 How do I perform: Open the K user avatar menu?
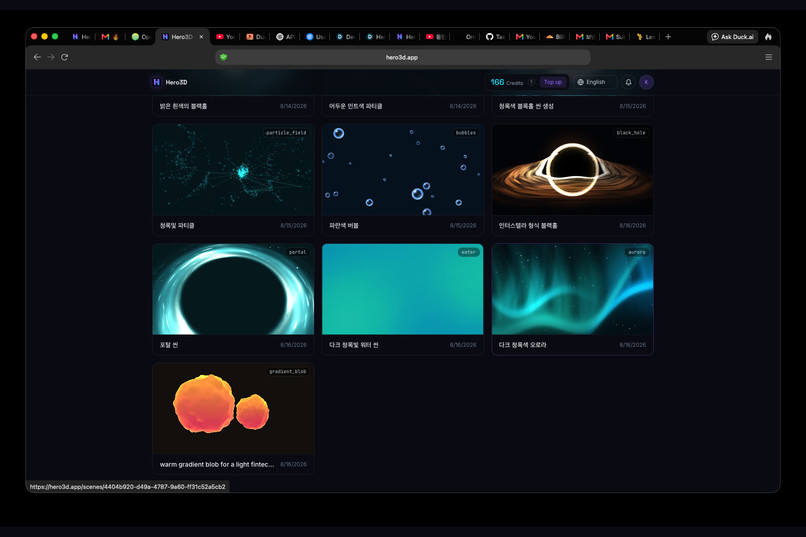pyautogui.click(x=646, y=82)
